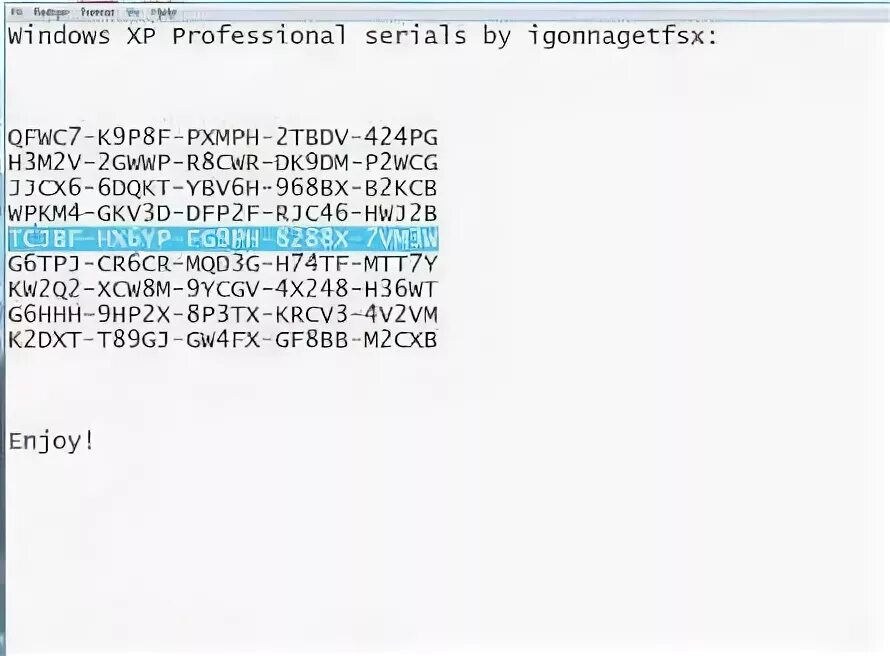The height and width of the screenshot is (656, 890).
Task: Click the serial line starting with G6TPJ
Action: [x=223, y=264]
